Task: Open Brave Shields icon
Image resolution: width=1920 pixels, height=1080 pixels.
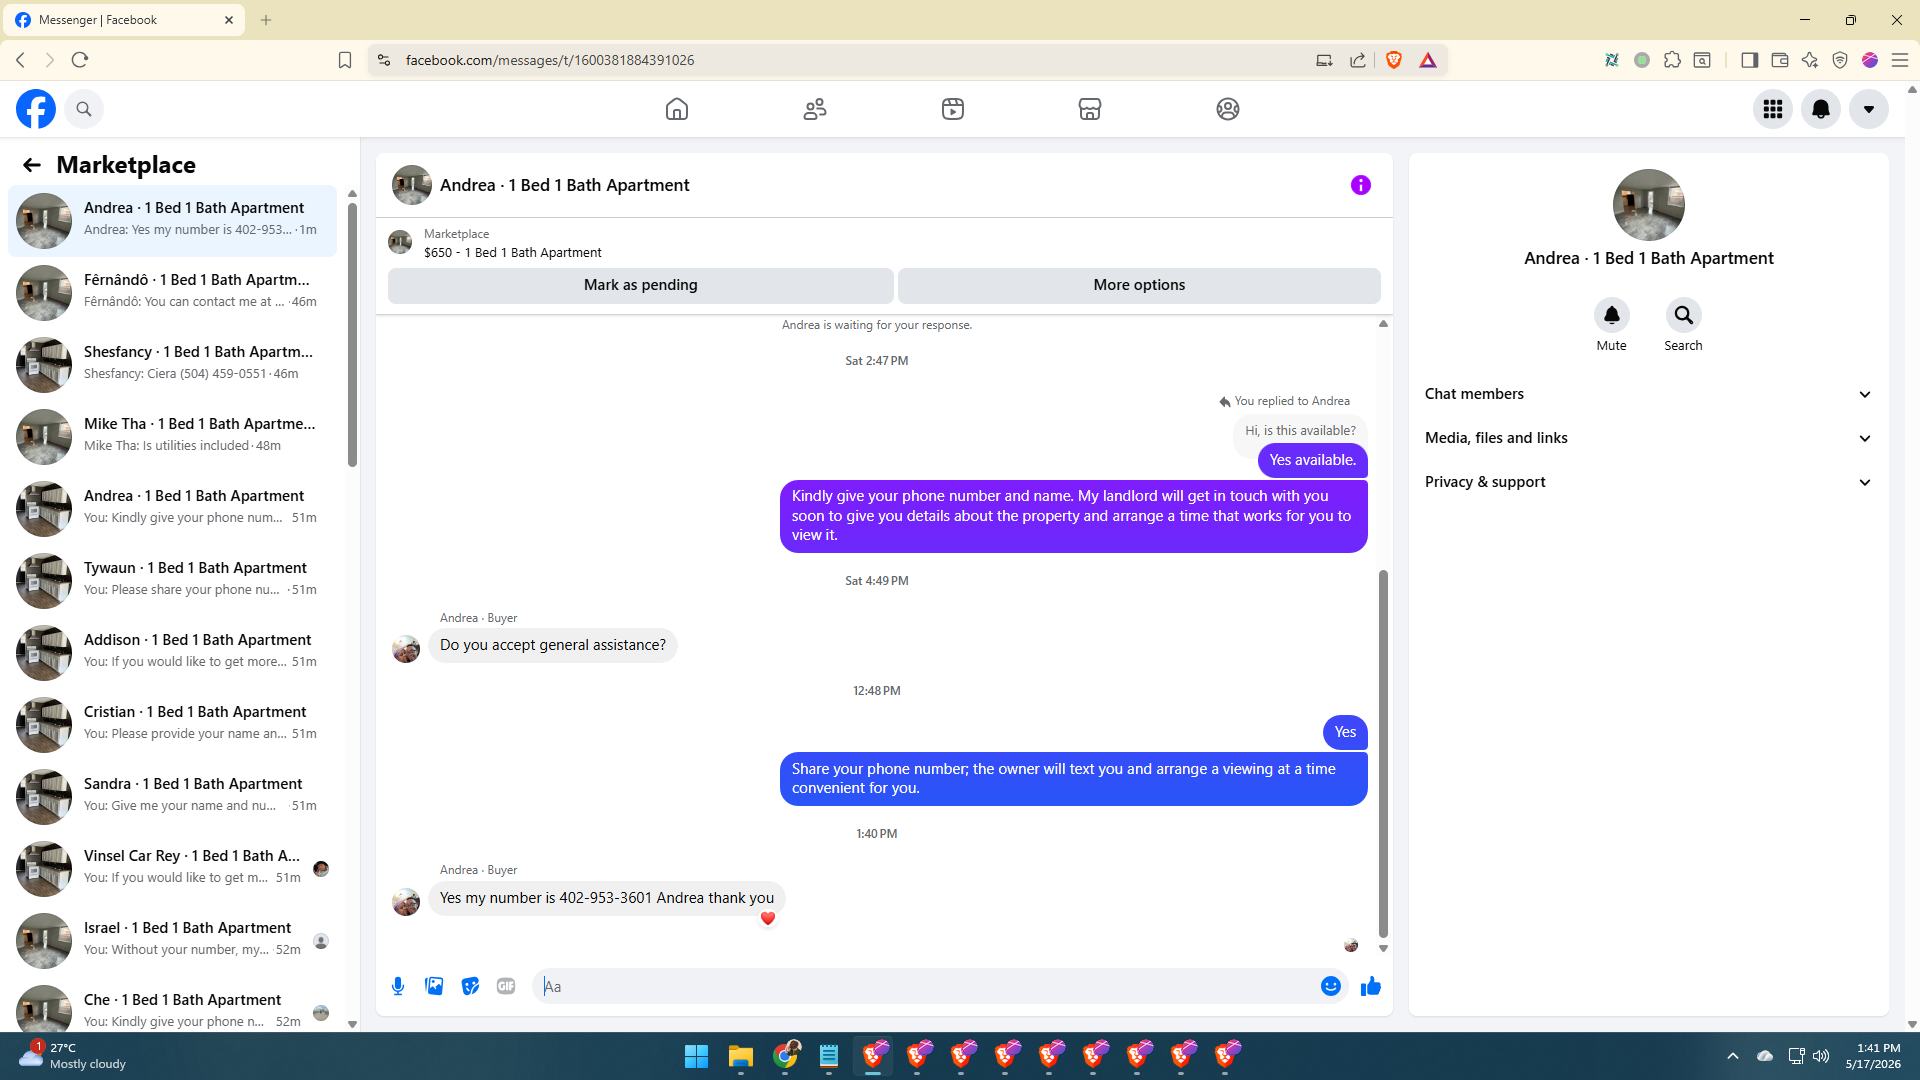Action: tap(1394, 60)
